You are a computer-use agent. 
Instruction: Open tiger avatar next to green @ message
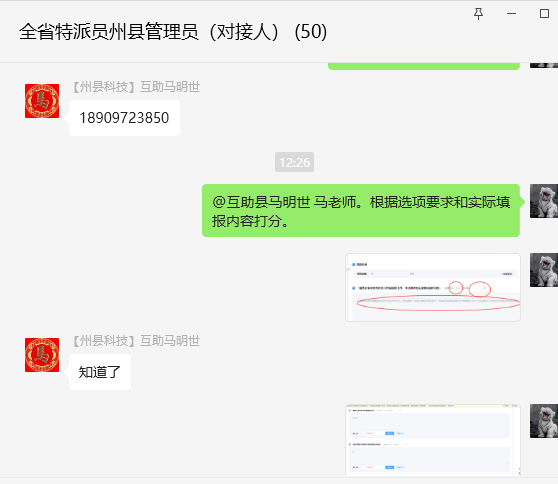click(544, 201)
